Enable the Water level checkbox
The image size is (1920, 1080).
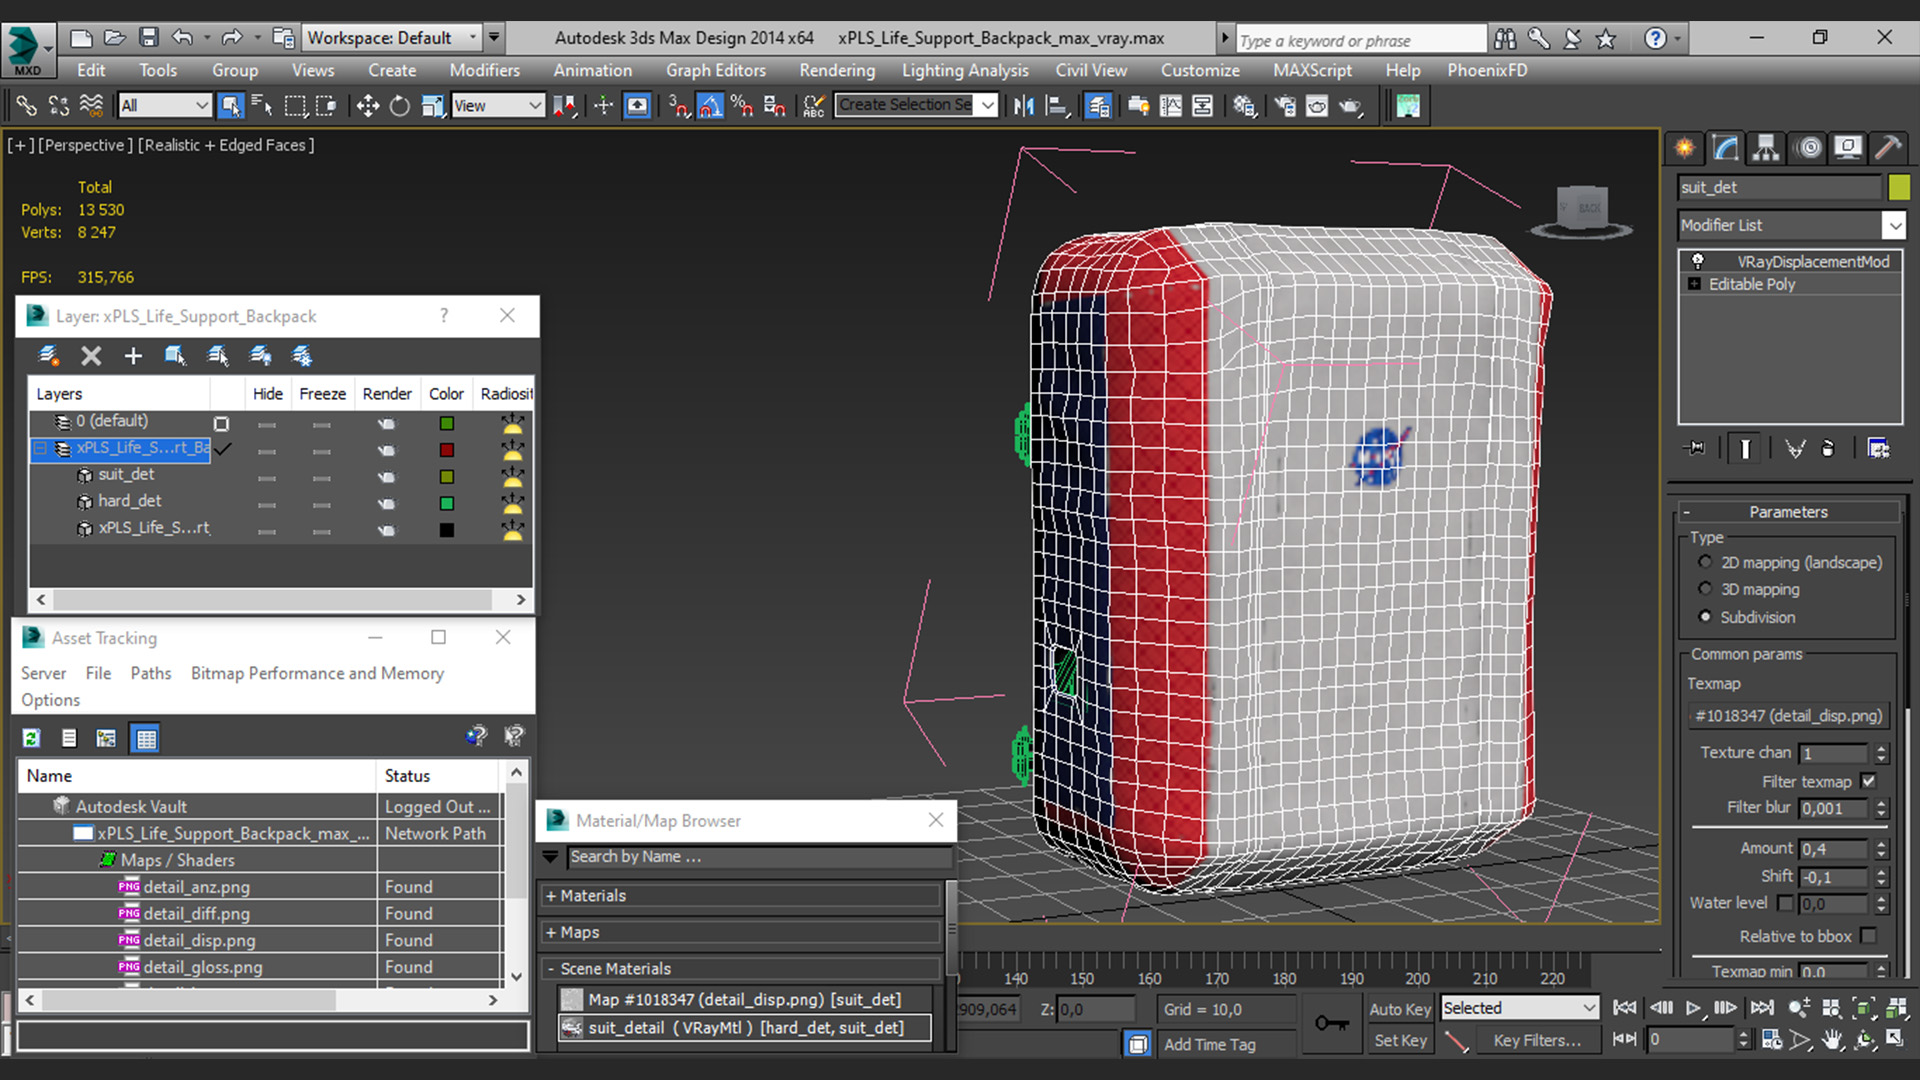[1785, 903]
